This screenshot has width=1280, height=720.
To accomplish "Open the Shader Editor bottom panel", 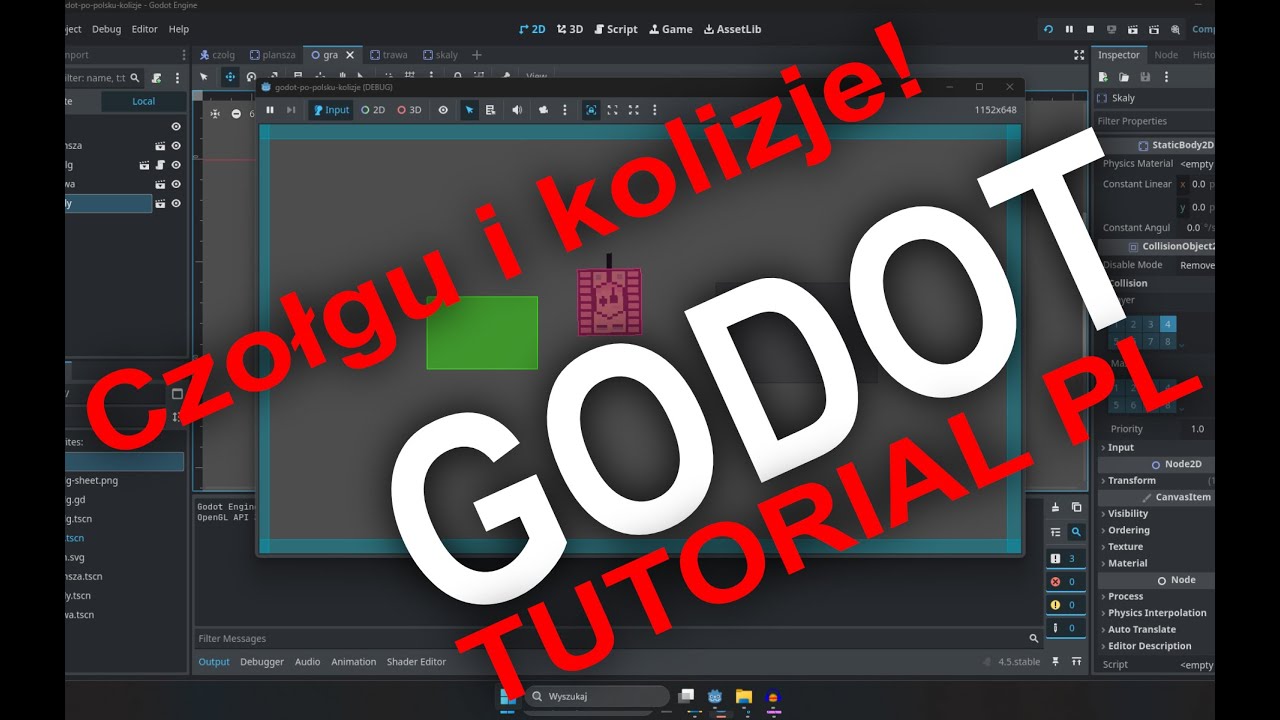I will click(416, 662).
